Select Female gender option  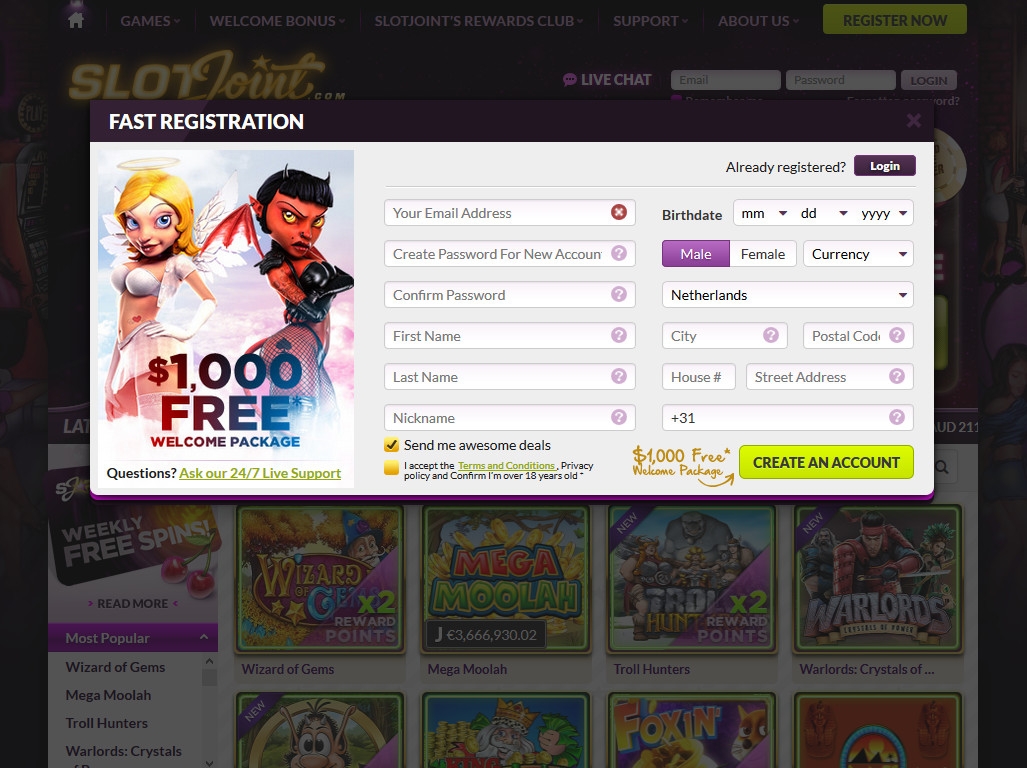[762, 254]
